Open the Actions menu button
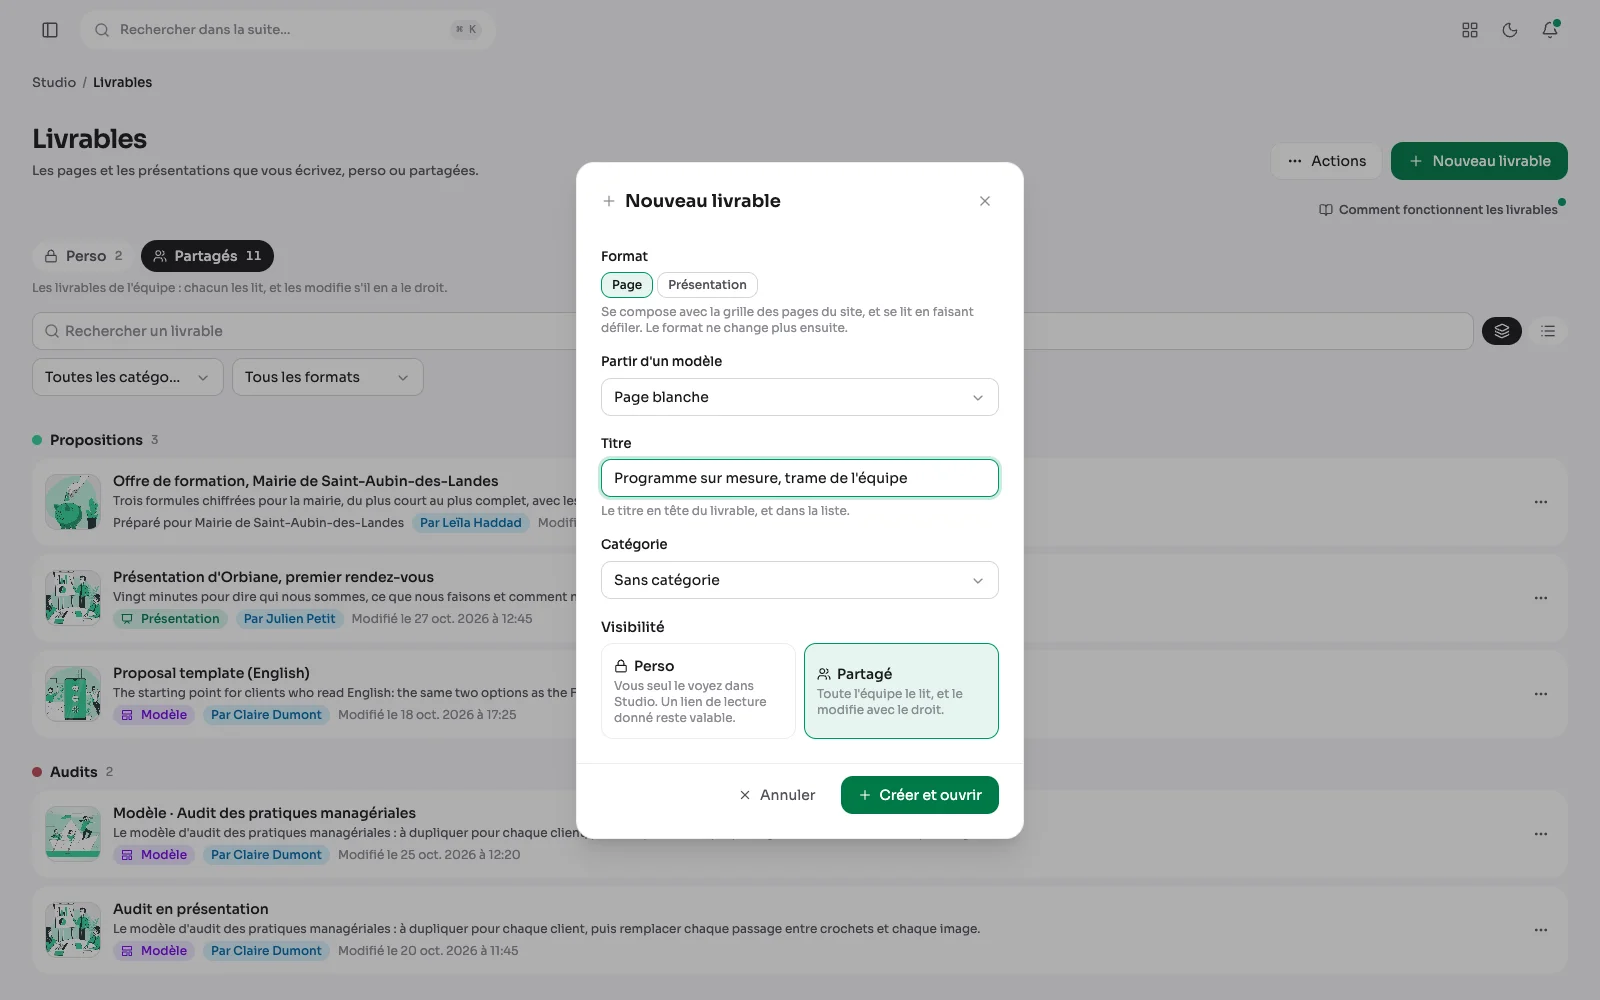Viewport: 1600px width, 1000px height. [1327, 161]
